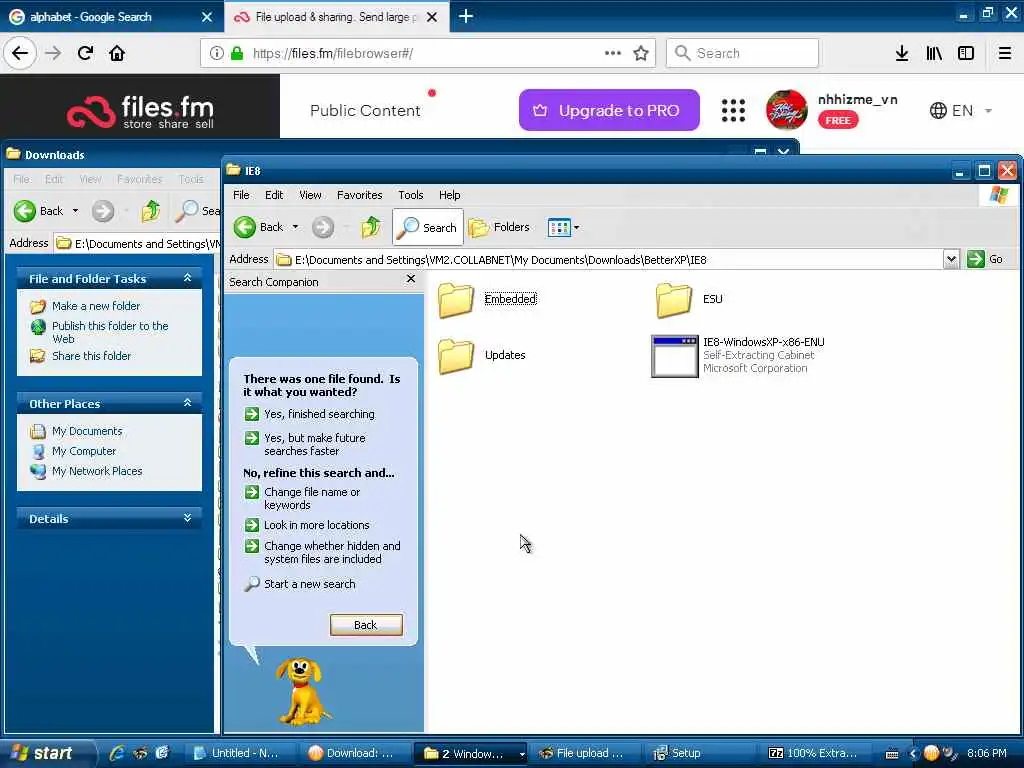Open Firefox downloads arrow icon
Image resolution: width=1024 pixels, height=768 pixels.
[x=902, y=53]
